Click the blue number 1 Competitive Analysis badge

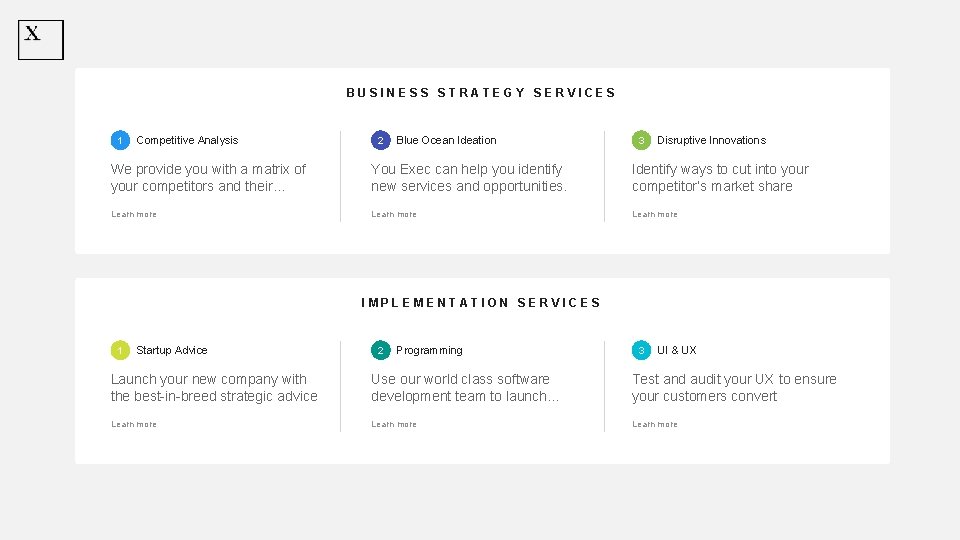120,140
